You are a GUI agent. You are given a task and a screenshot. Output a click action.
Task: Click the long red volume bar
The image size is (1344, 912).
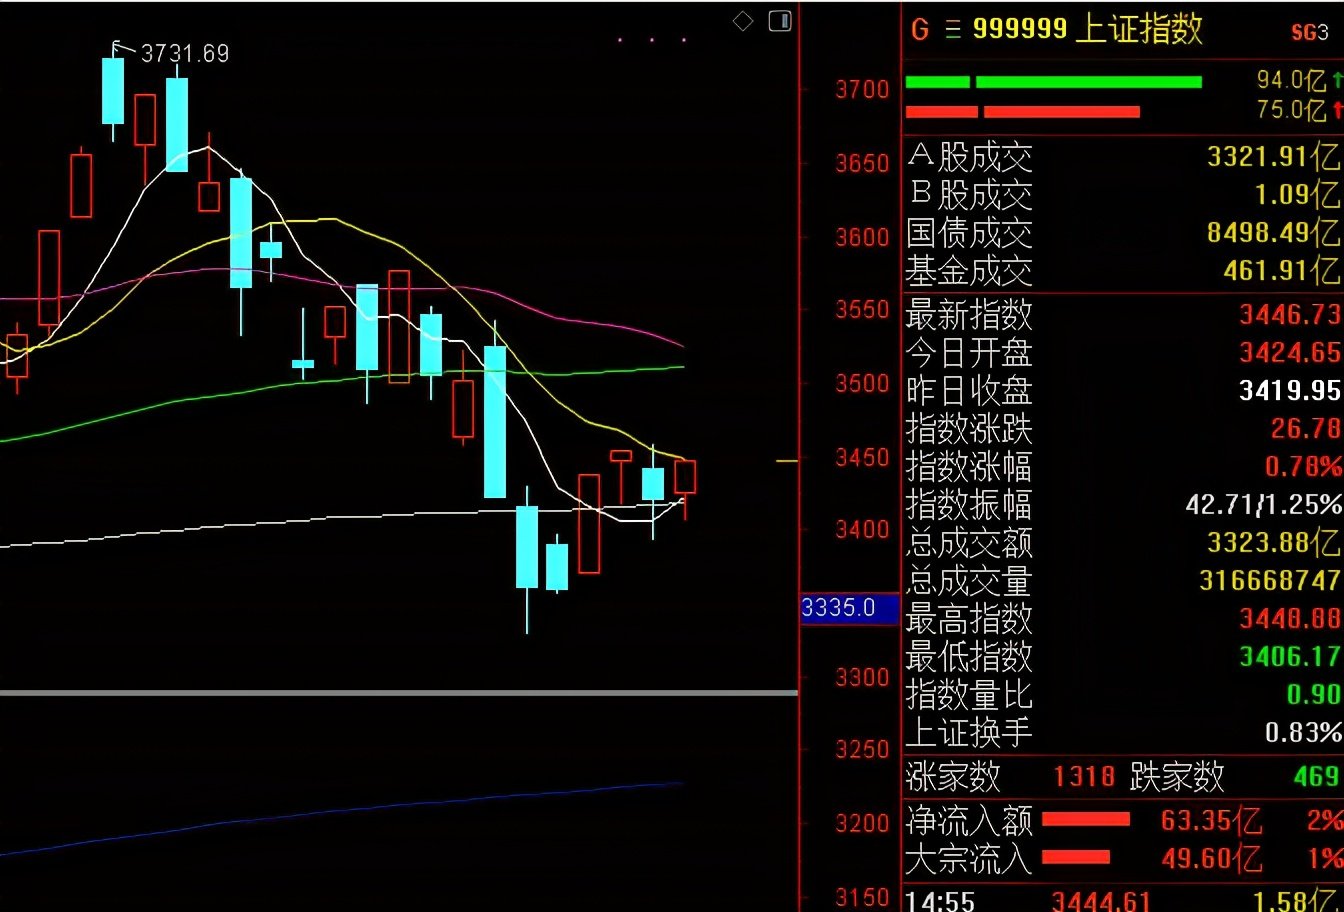coord(1062,112)
